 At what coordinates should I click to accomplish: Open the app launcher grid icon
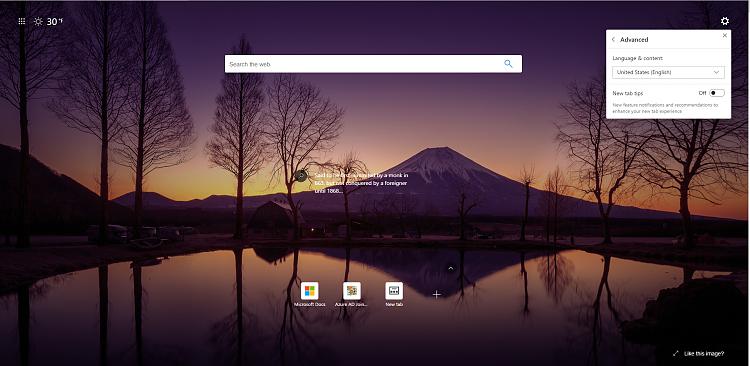(x=22, y=21)
